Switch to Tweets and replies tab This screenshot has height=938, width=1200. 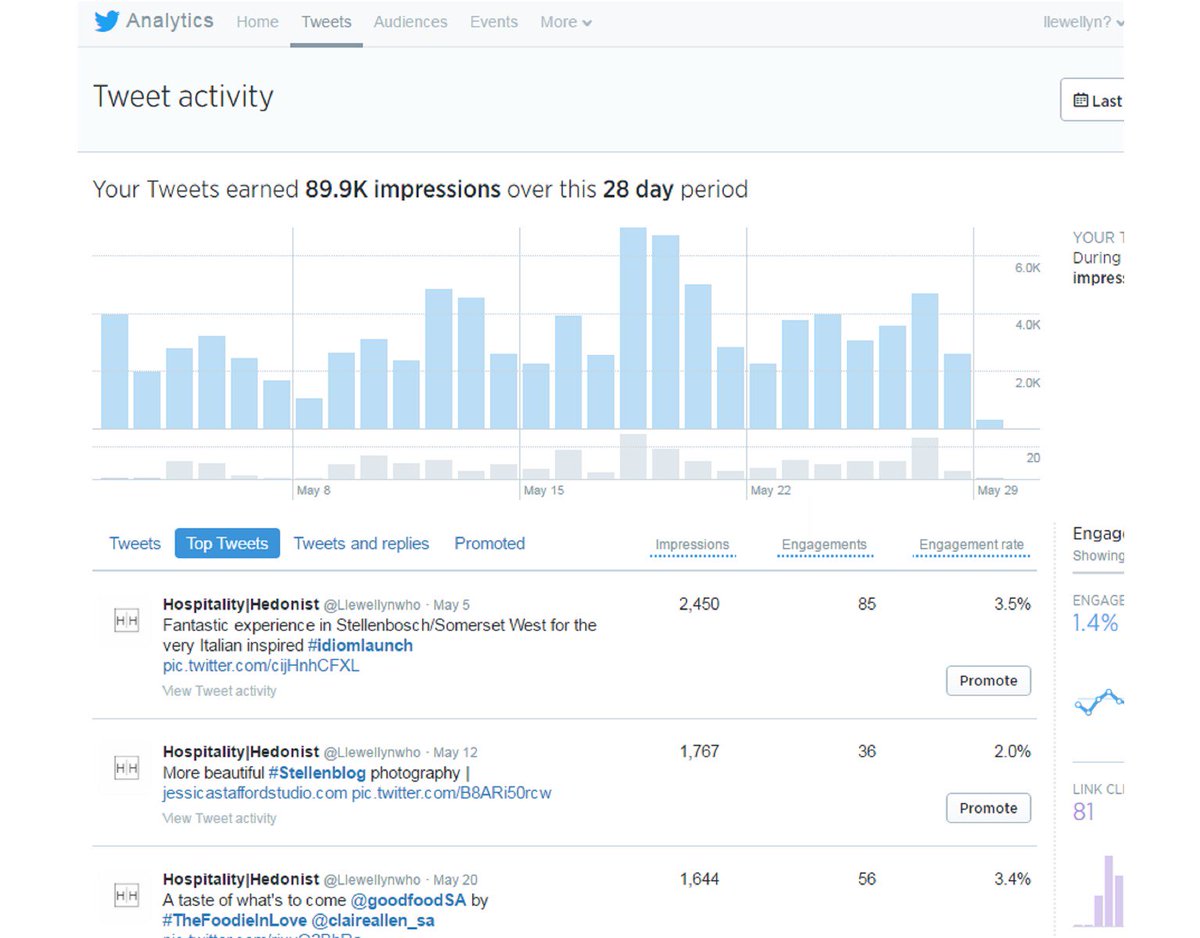coord(361,543)
